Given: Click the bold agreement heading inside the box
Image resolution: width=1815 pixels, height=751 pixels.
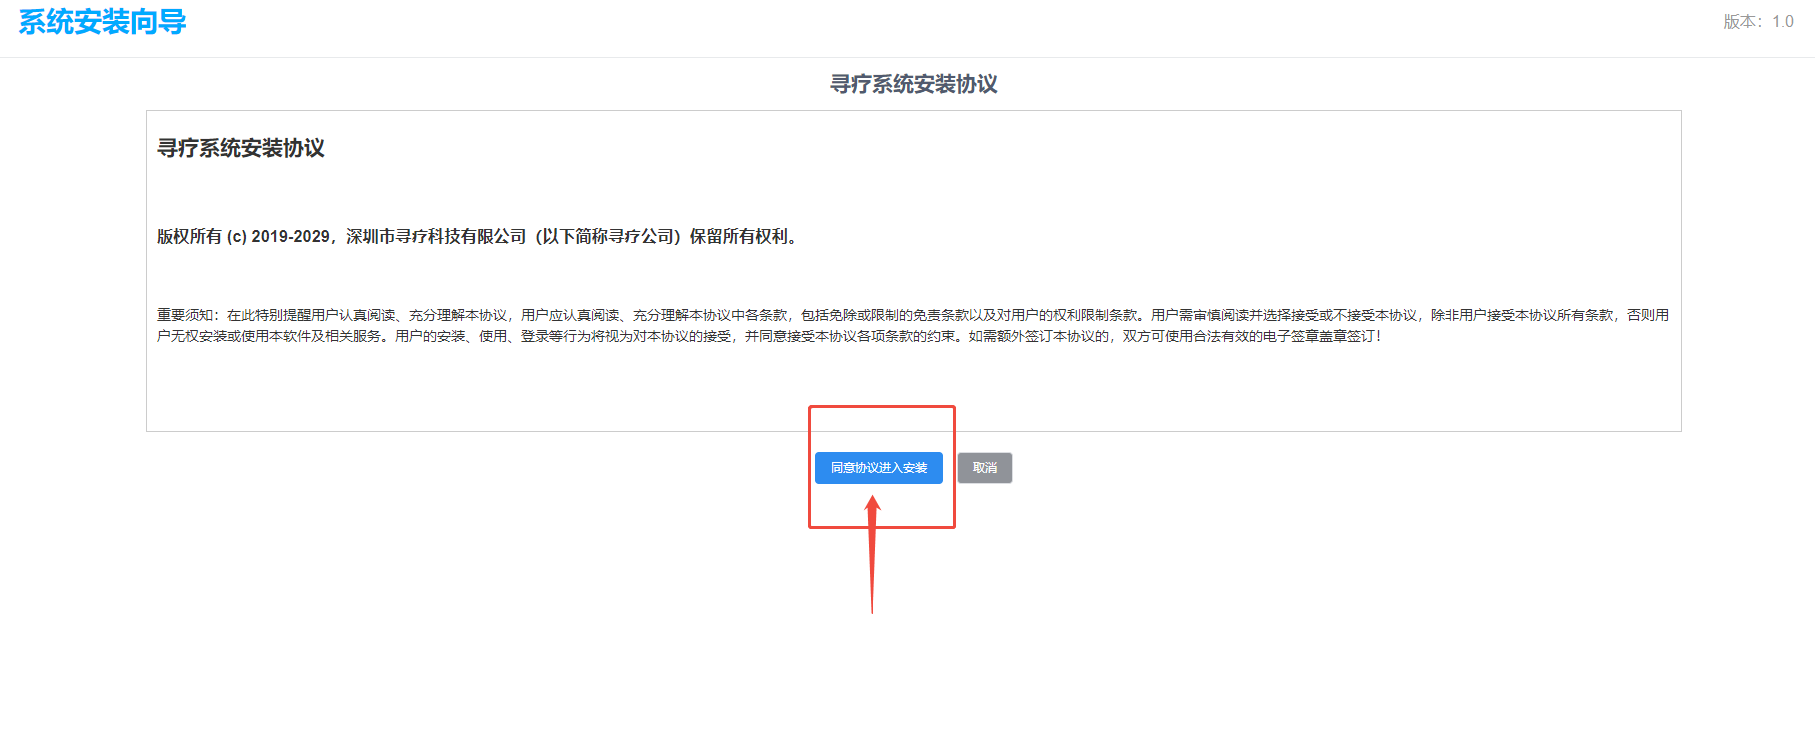Looking at the screenshot, I should point(241,148).
